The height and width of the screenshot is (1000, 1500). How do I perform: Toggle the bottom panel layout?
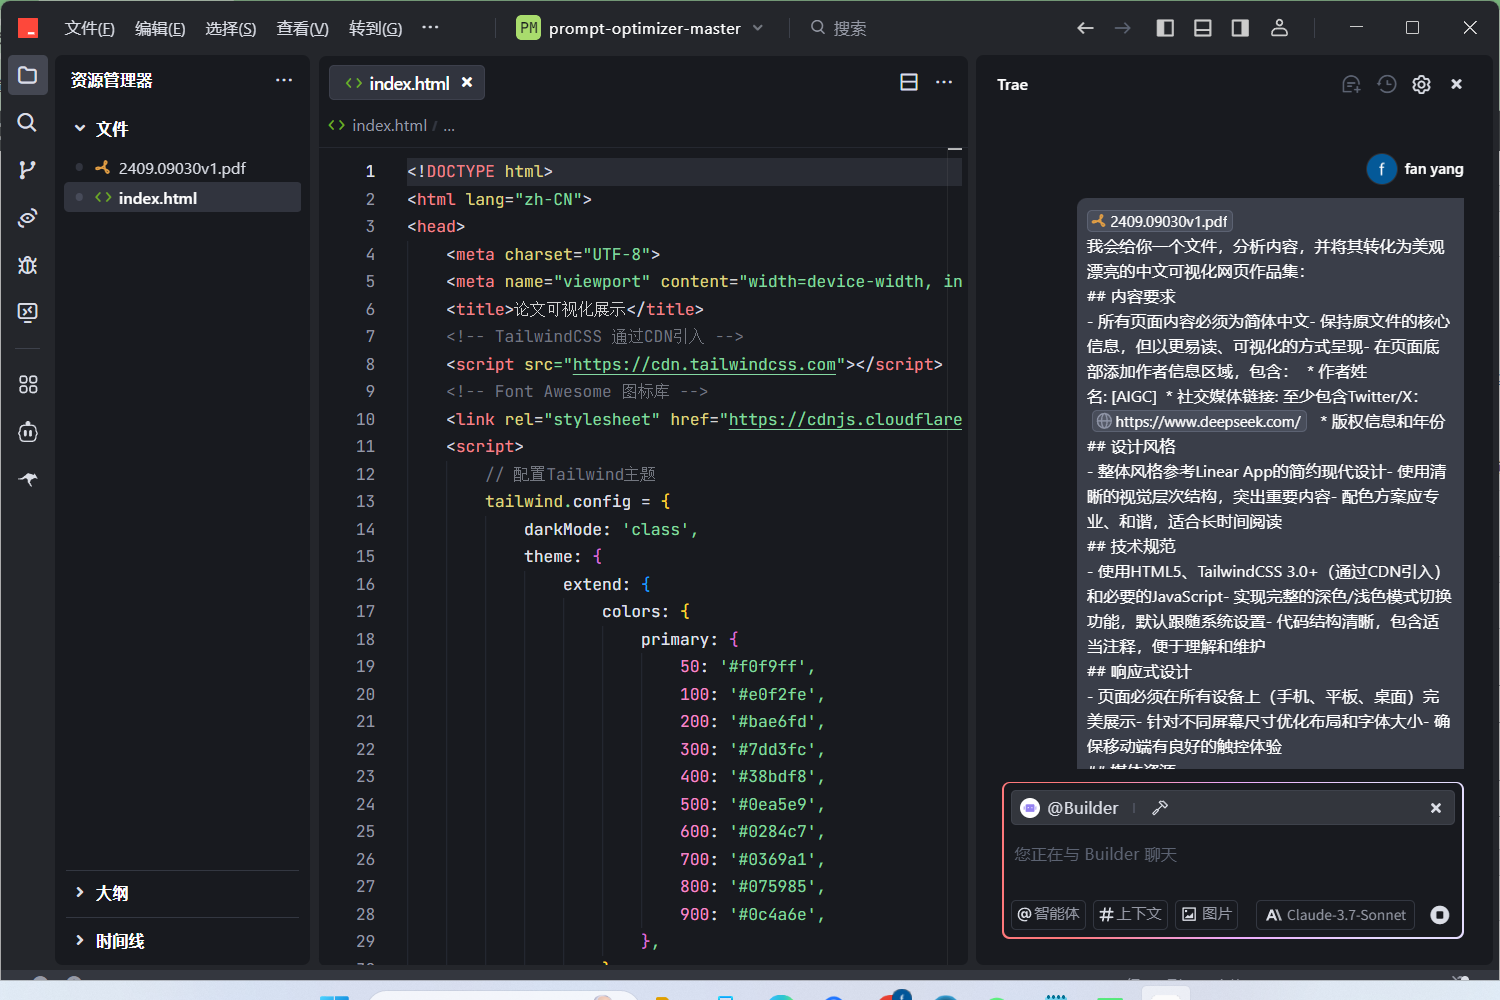pyautogui.click(x=1203, y=28)
